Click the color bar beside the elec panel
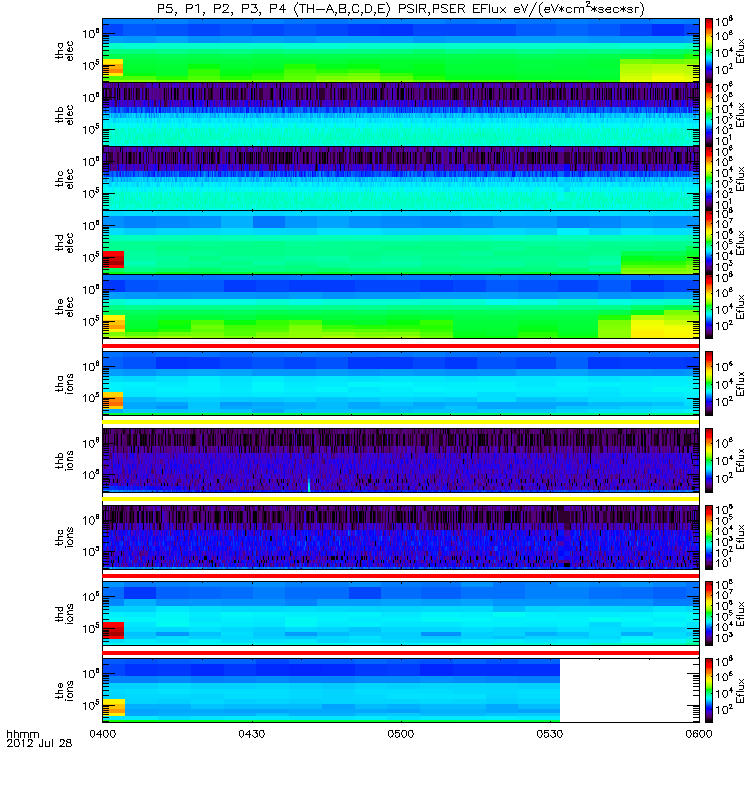This screenshot has width=750, height=800. pyautogui.click(x=709, y=307)
